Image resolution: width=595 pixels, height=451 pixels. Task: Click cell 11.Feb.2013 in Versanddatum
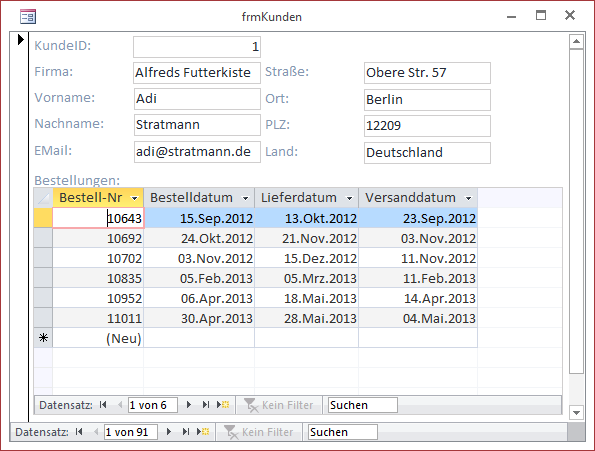(418, 278)
